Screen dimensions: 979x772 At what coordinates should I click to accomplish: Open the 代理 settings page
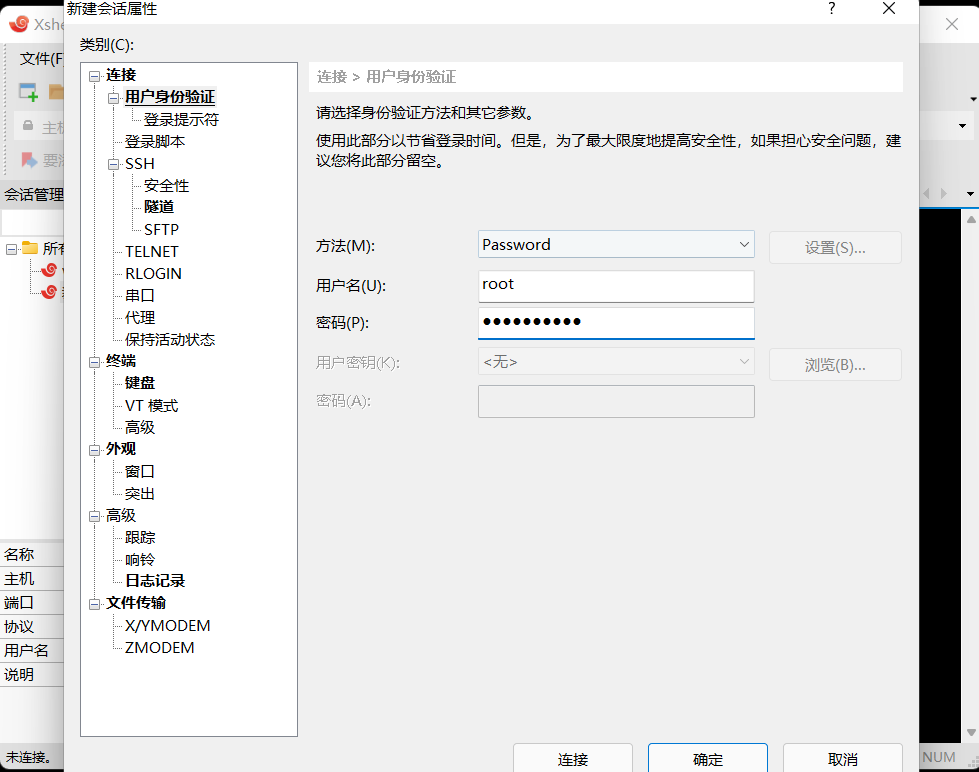[139, 317]
